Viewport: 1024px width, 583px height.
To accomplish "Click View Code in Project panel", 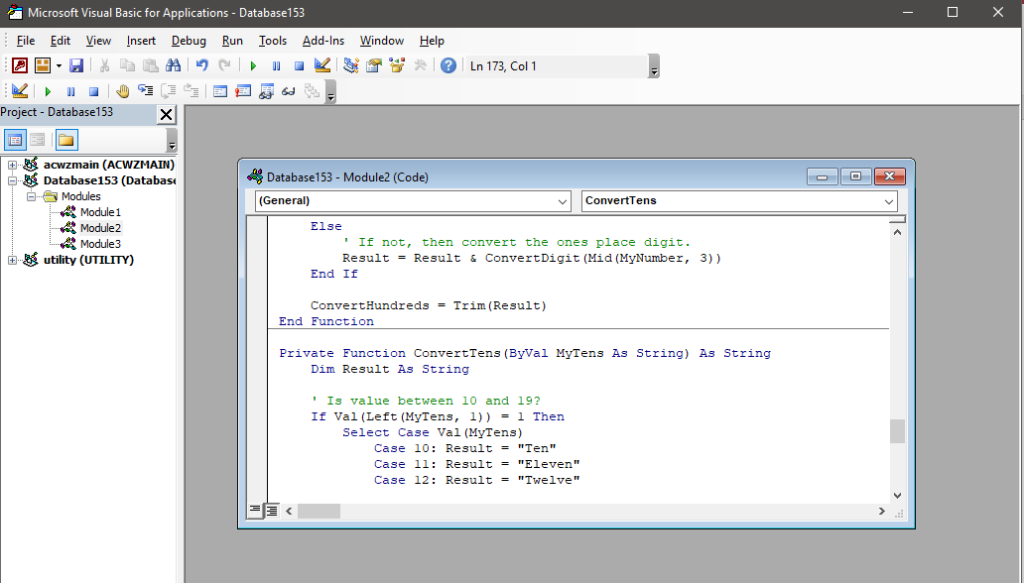I will (15, 140).
